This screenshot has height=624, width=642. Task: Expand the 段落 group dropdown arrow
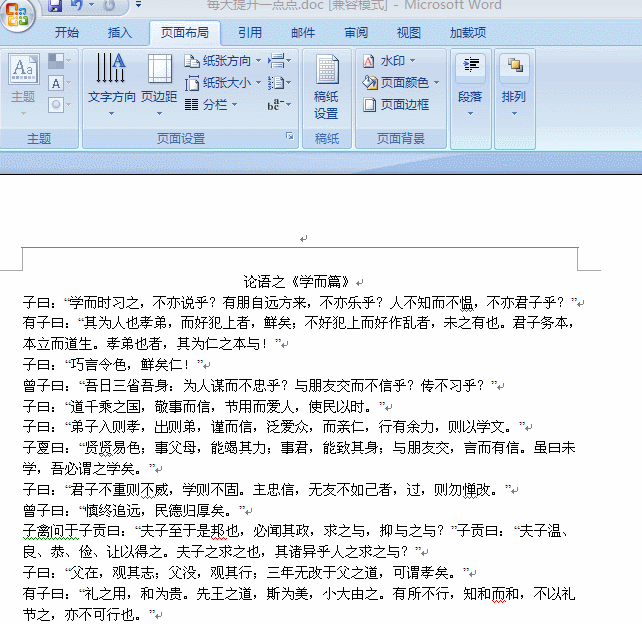[470, 113]
